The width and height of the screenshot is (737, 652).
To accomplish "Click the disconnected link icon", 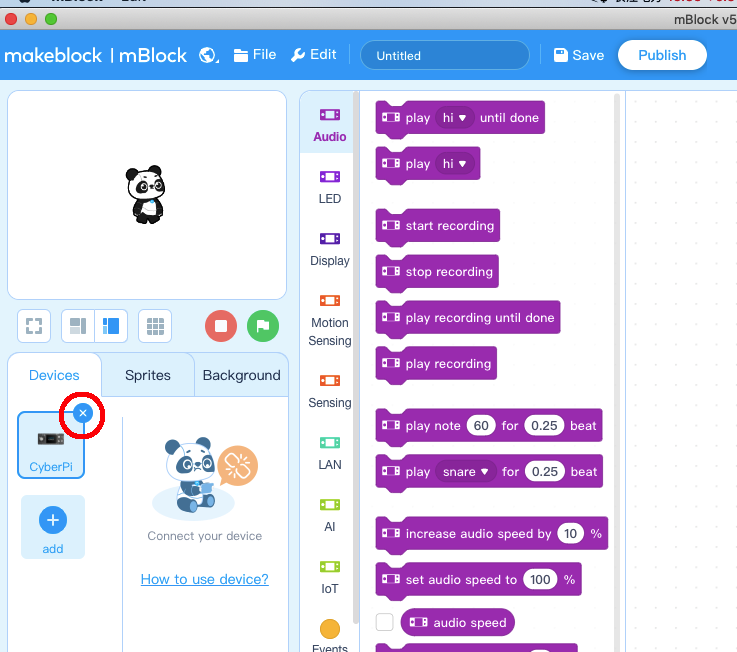I will click(238, 465).
